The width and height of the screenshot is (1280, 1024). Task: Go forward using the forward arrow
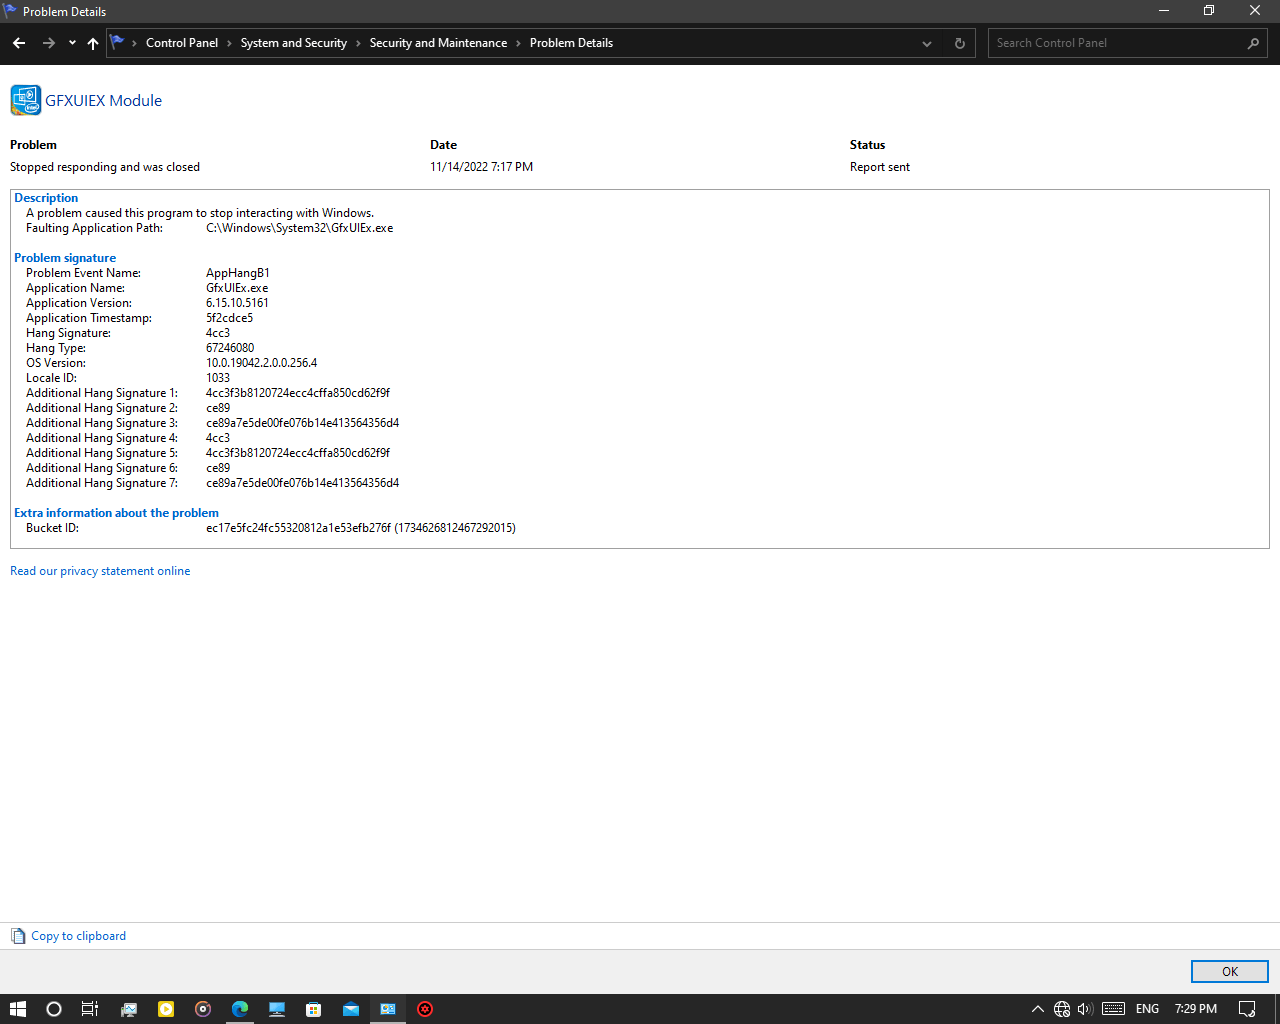click(x=48, y=43)
